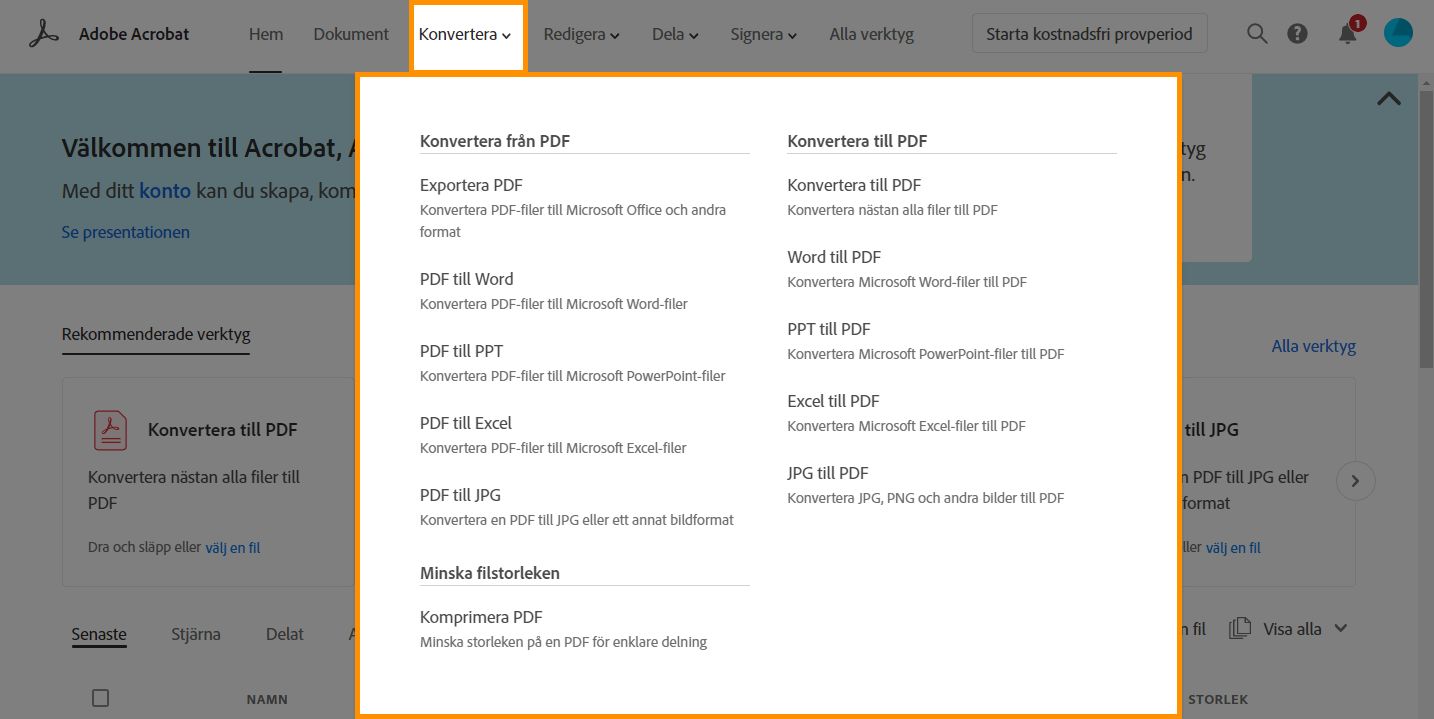Open the Se presentationen link
Image resolution: width=1434 pixels, height=719 pixels.
[126, 232]
